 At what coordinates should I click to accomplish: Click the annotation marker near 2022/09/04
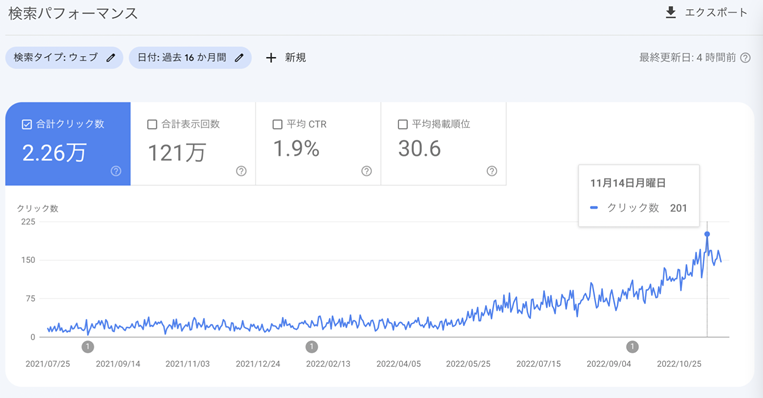click(x=632, y=347)
